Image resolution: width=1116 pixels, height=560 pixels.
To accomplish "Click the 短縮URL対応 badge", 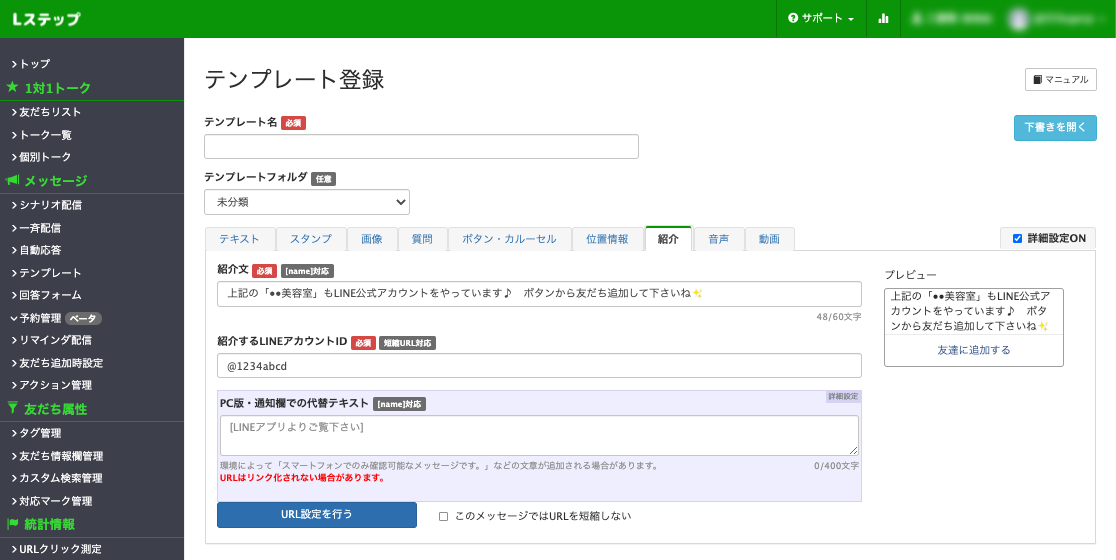I will pos(407,343).
